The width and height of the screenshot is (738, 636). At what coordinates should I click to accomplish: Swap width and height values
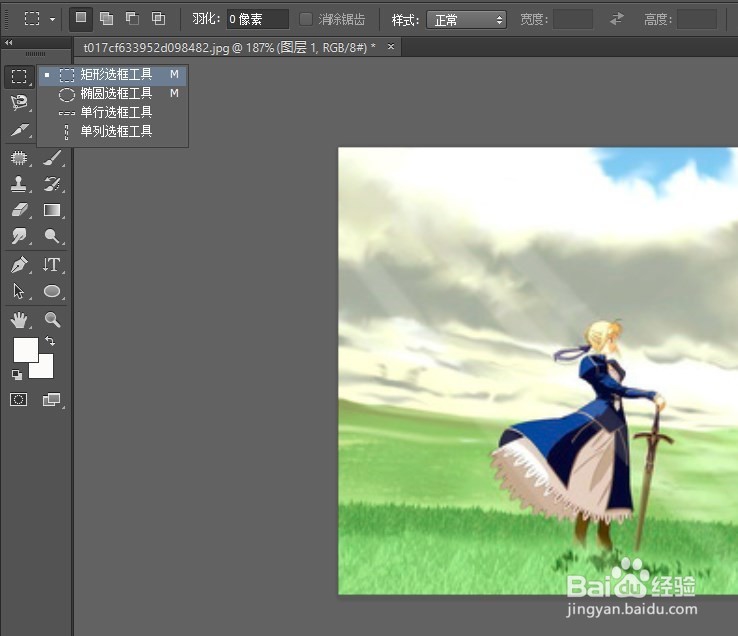[617, 19]
